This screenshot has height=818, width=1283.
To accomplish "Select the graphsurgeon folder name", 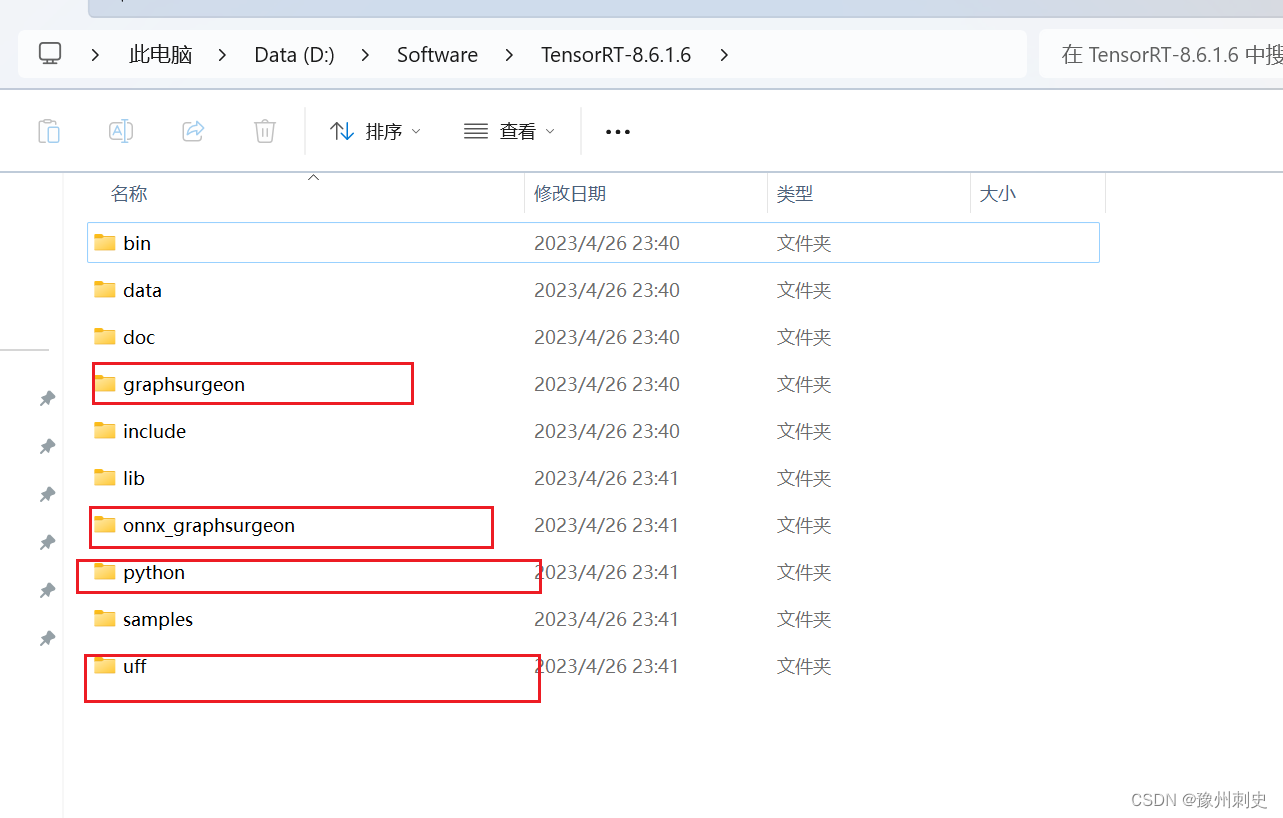I will tap(184, 384).
